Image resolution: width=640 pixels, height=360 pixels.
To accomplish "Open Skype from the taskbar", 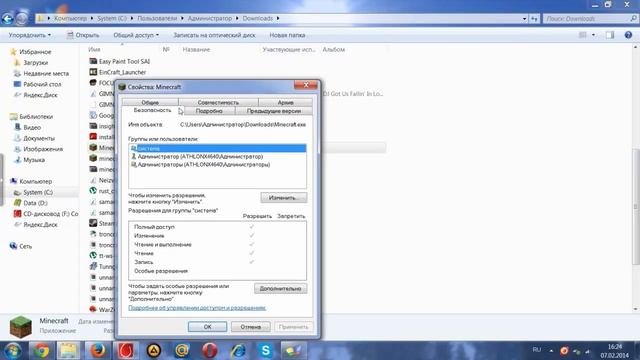I will [266, 351].
